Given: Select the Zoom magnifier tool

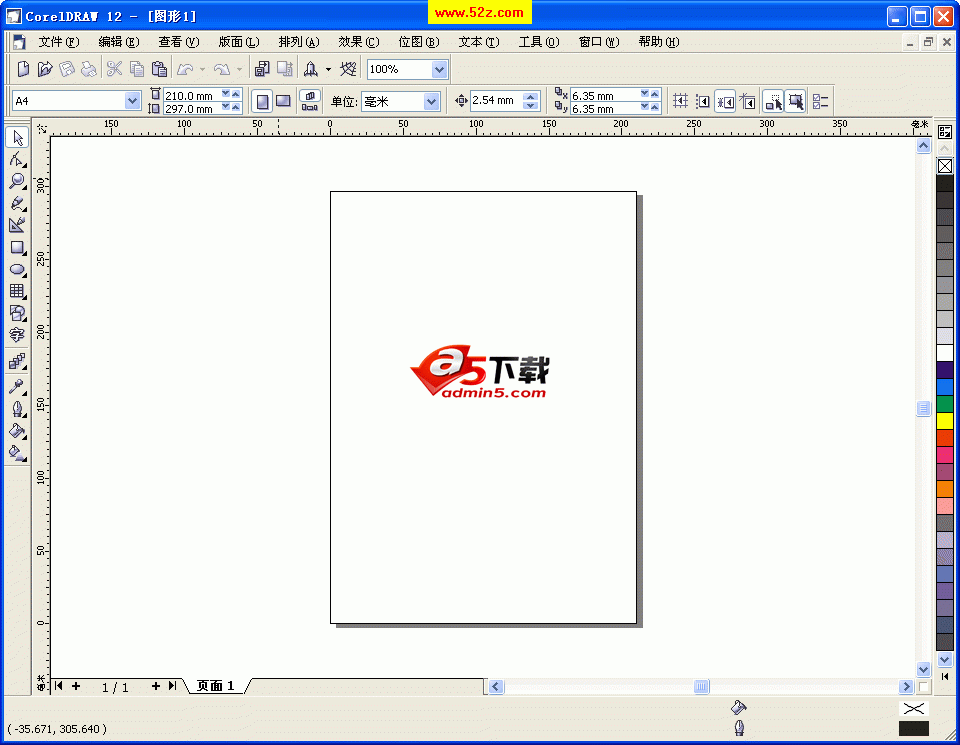Looking at the screenshot, I should click(17, 182).
